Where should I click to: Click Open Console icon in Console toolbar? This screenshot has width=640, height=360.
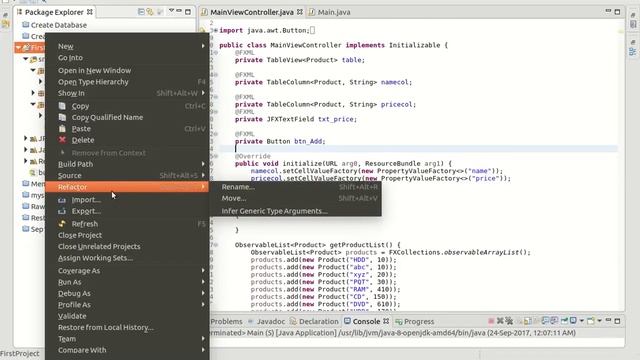[x=591, y=321]
